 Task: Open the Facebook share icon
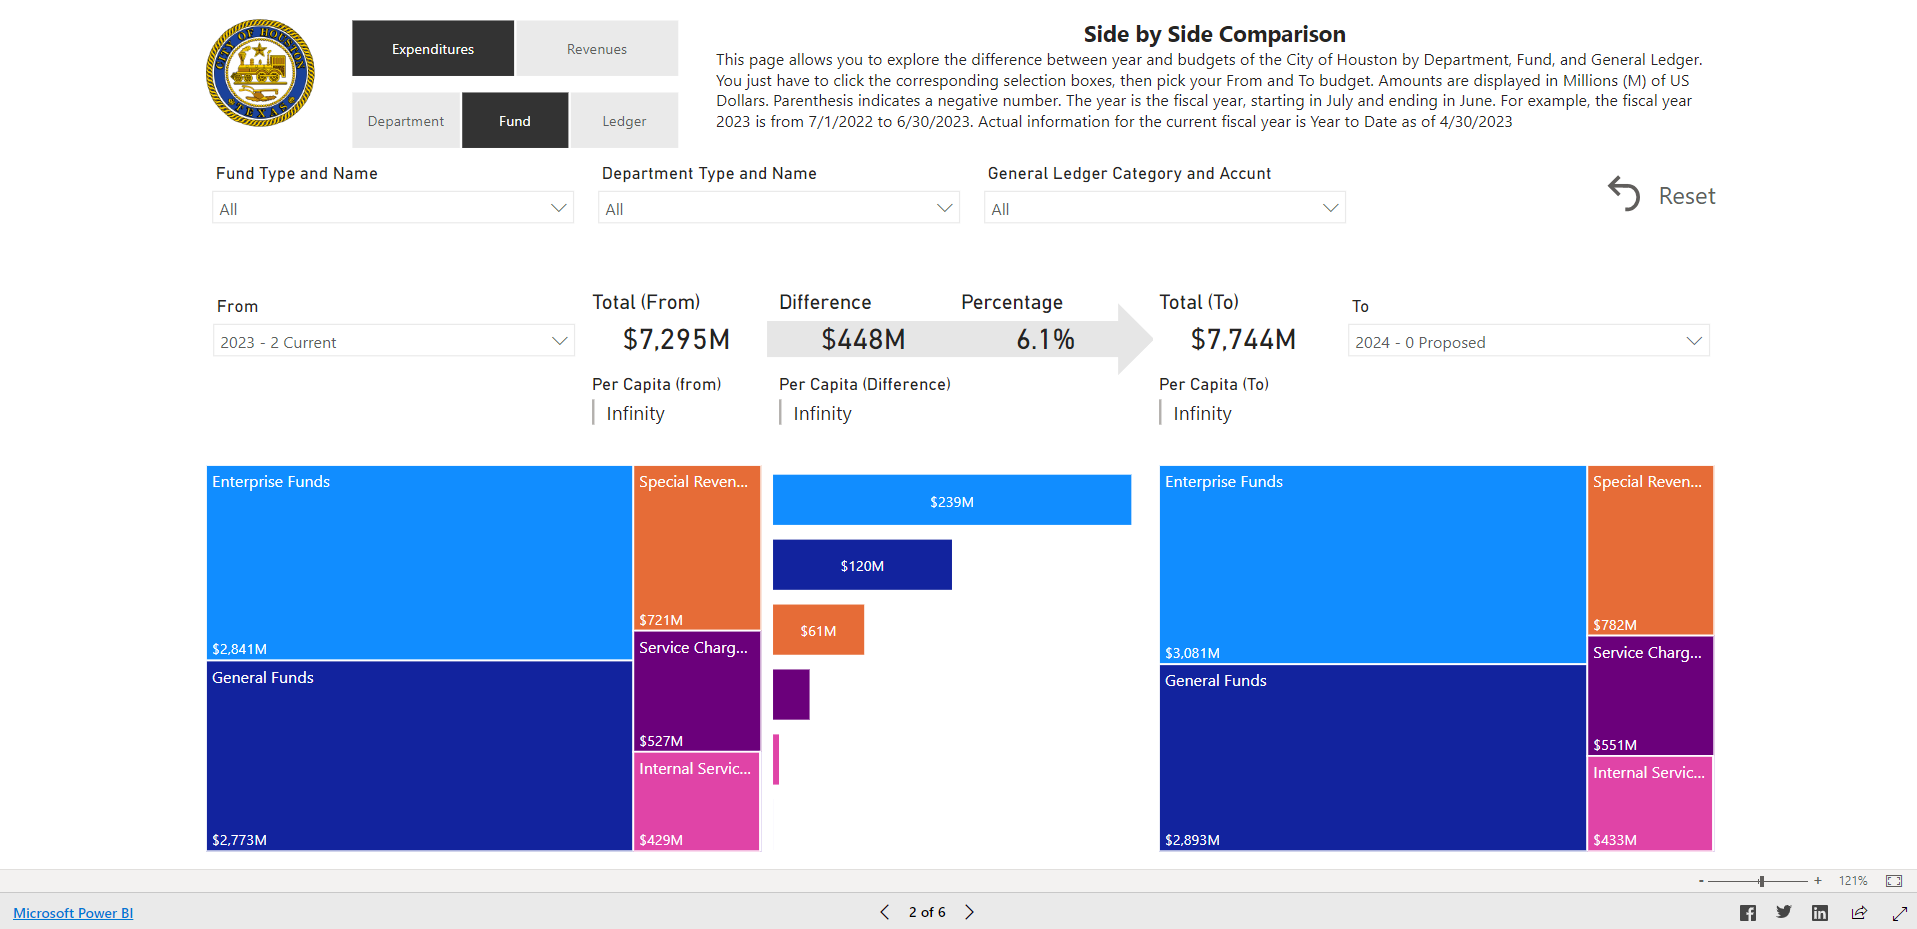(1748, 912)
